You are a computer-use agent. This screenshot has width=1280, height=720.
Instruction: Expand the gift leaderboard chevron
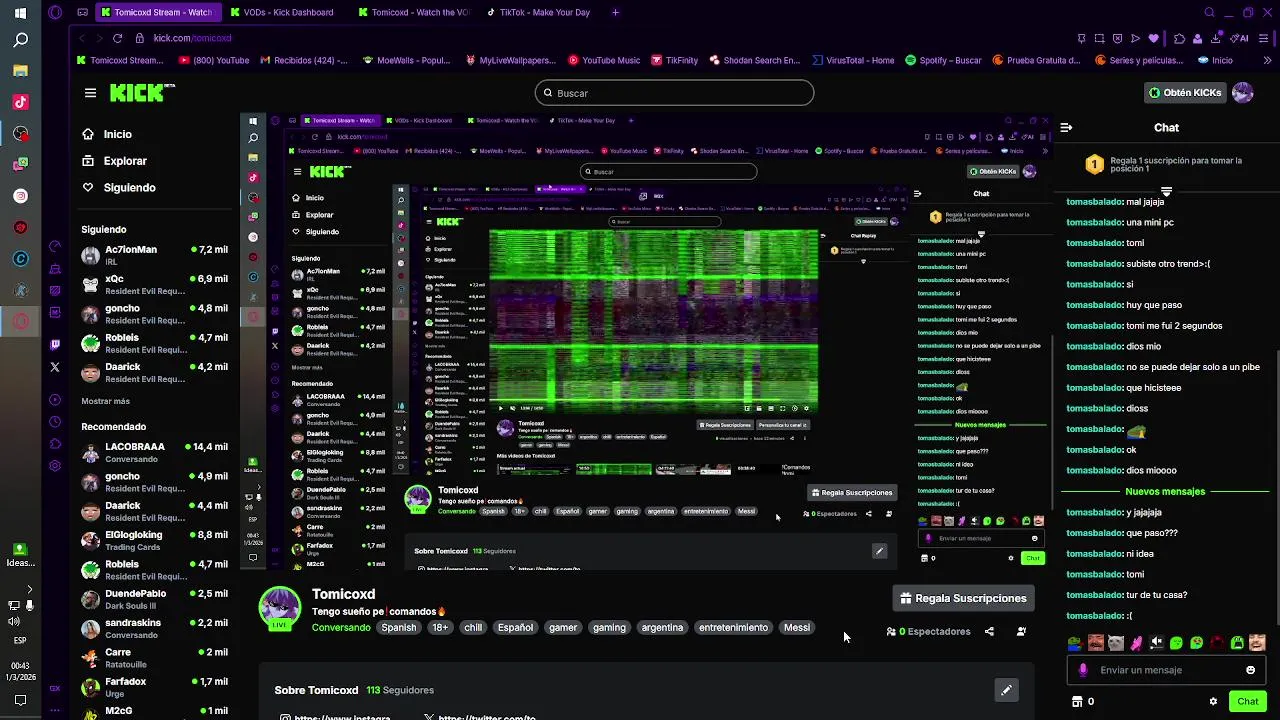coord(1166,191)
